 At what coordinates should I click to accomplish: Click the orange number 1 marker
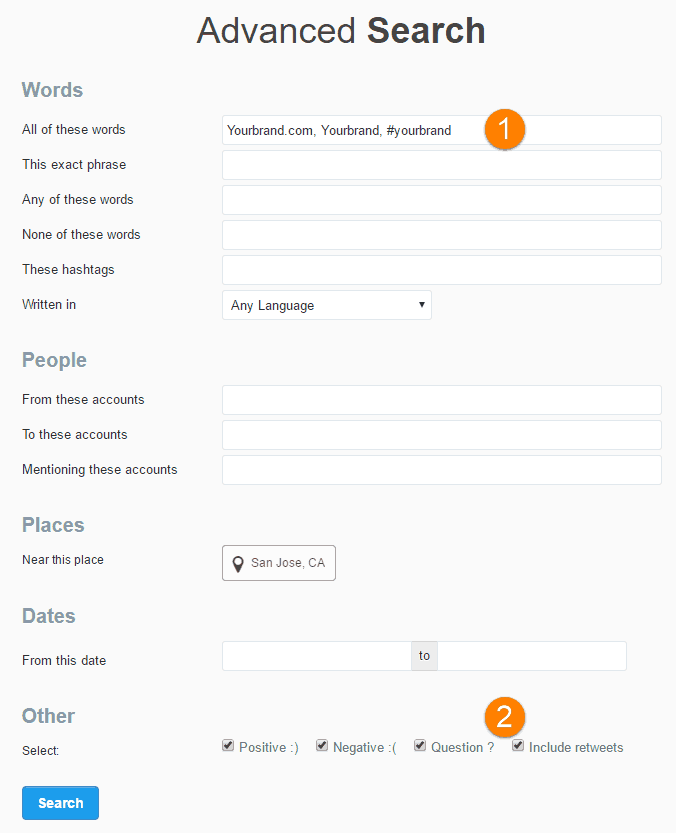505,130
